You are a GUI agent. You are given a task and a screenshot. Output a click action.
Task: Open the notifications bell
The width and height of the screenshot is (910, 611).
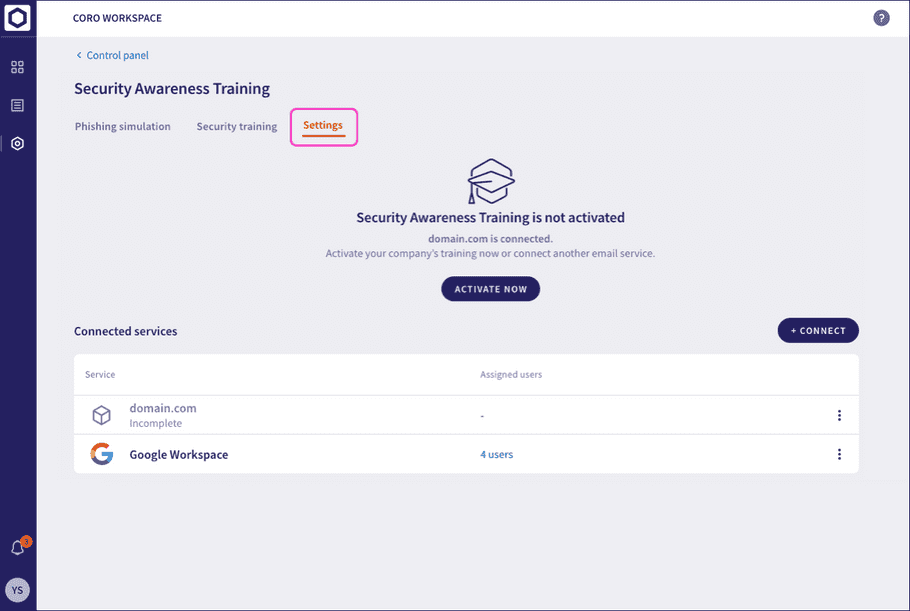click(x=18, y=548)
